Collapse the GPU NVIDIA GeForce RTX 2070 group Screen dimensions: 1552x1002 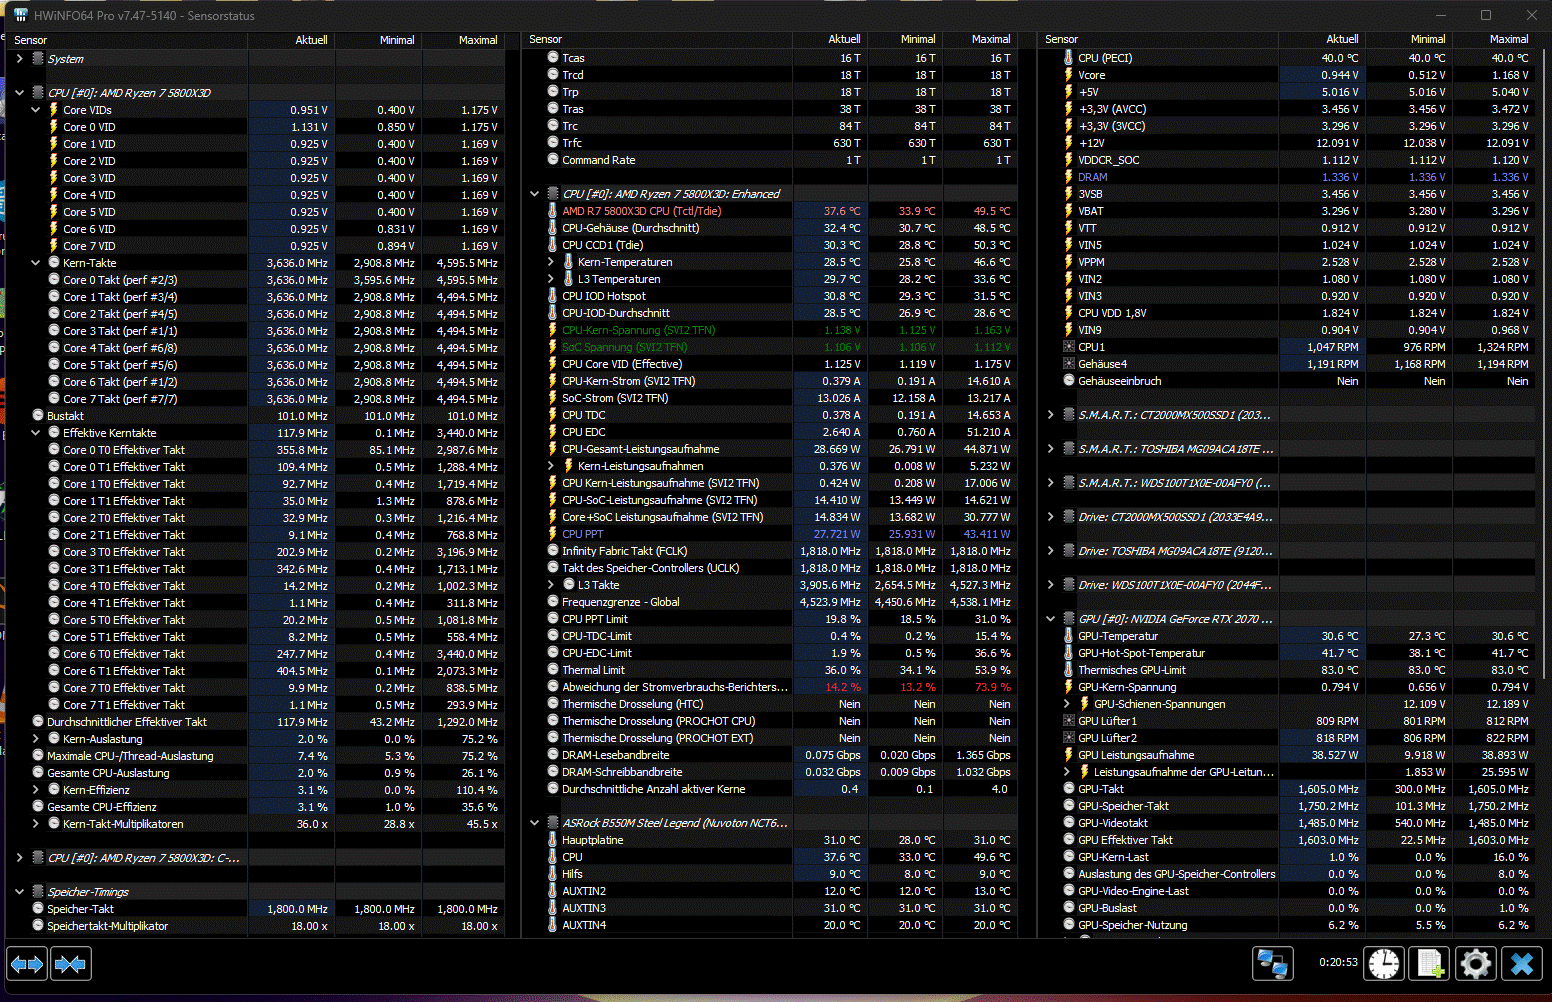1050,619
